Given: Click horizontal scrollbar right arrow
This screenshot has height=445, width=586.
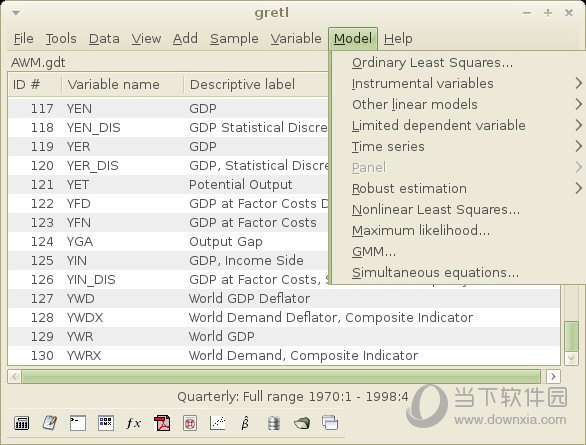Looking at the screenshot, I should (x=553, y=376).
